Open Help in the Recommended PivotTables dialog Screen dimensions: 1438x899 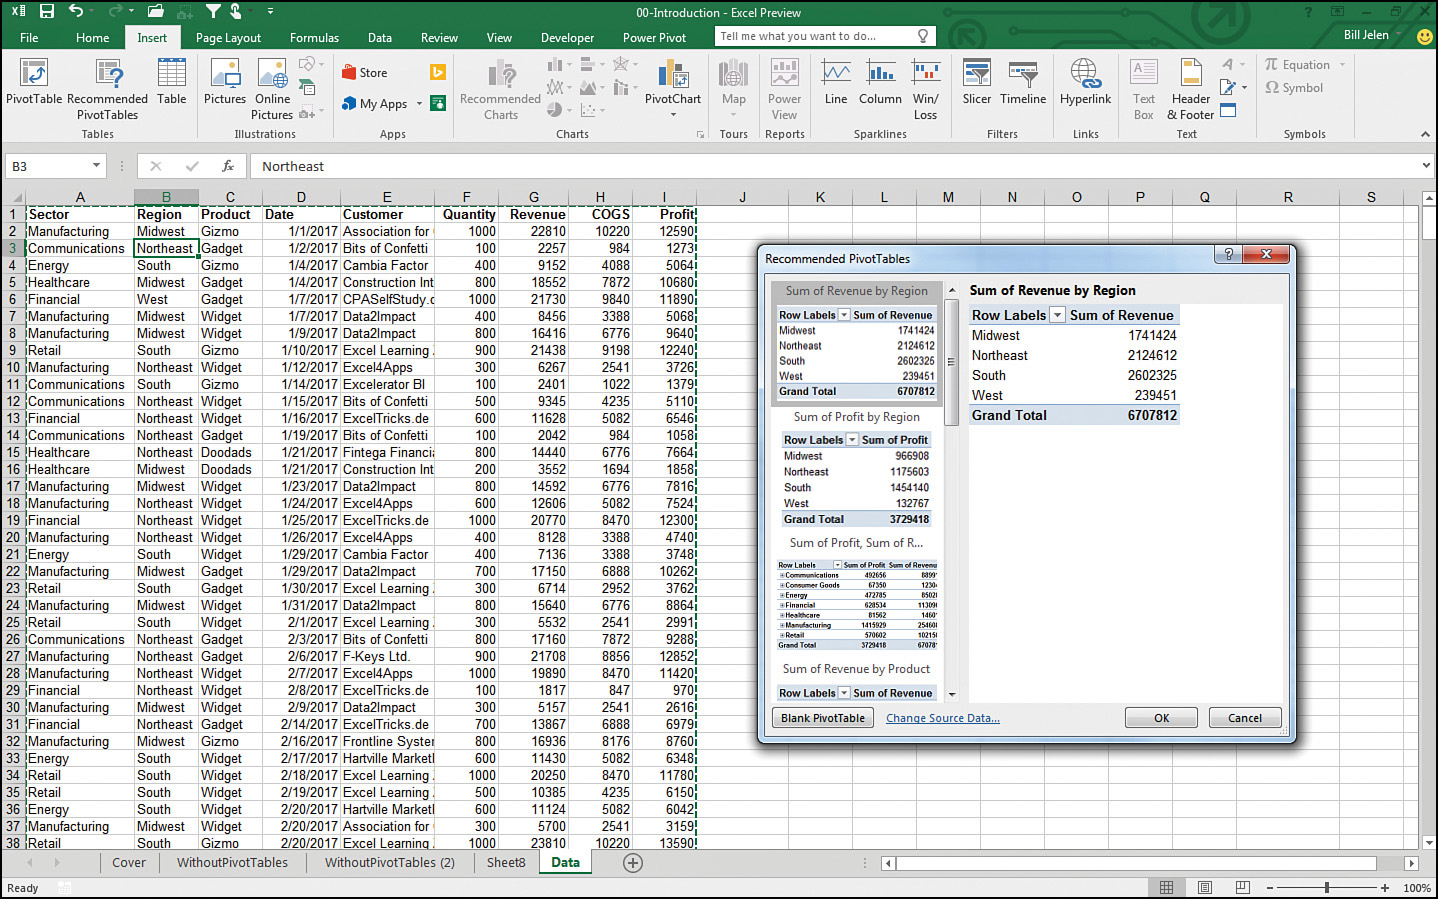coord(1229,254)
